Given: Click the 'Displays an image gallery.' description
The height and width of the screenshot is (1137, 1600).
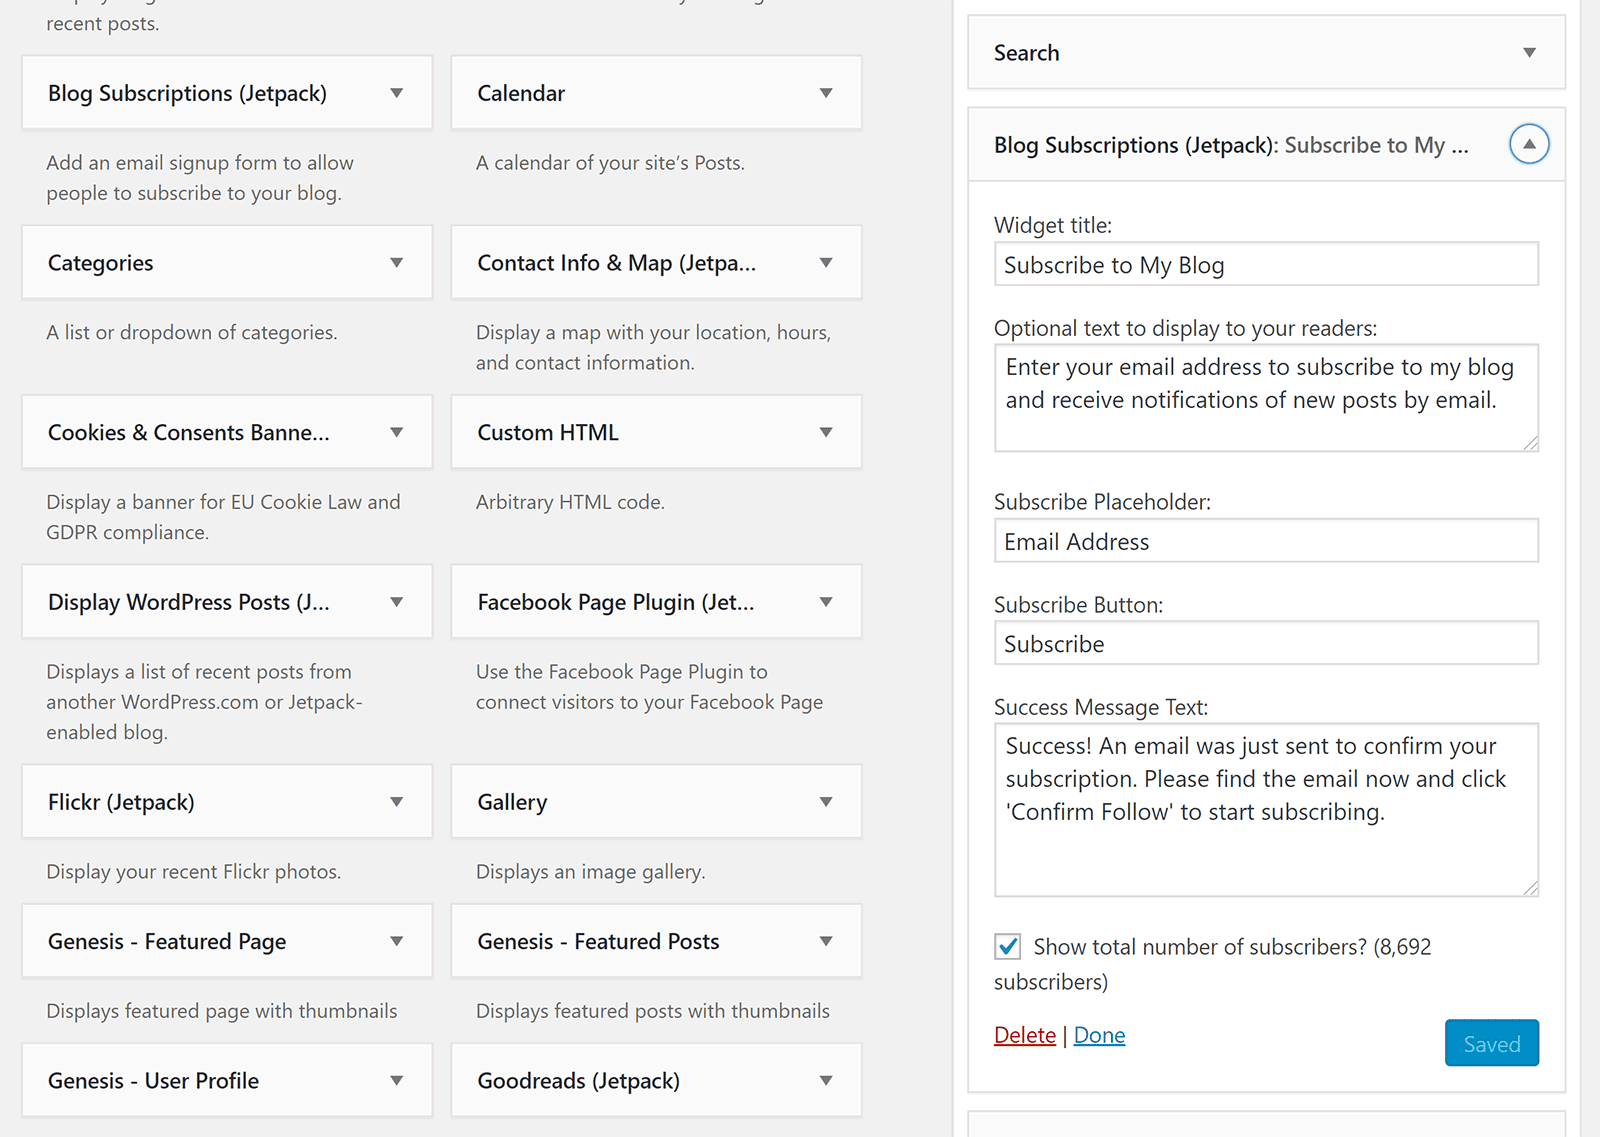Looking at the screenshot, I should [590, 871].
